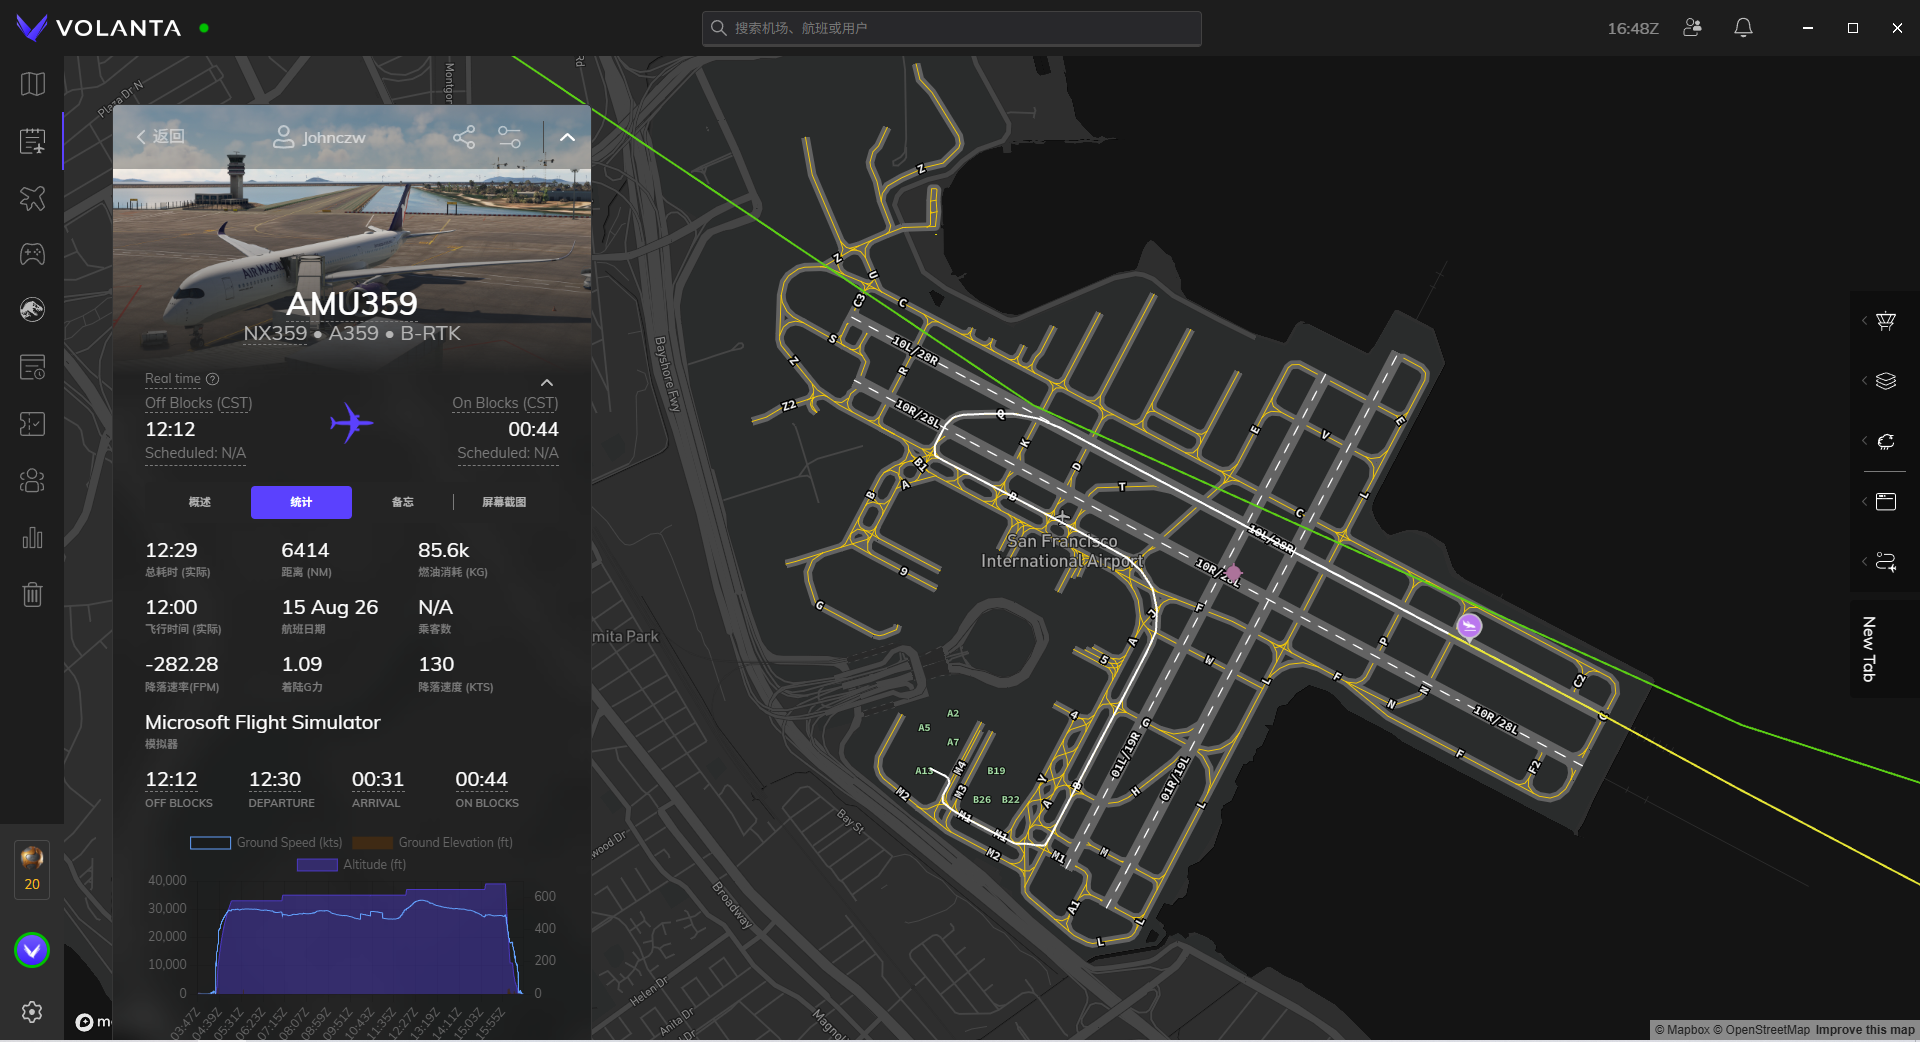1920x1042 pixels.
Task: Open the trash bin sidebar icon
Action: click(32, 595)
